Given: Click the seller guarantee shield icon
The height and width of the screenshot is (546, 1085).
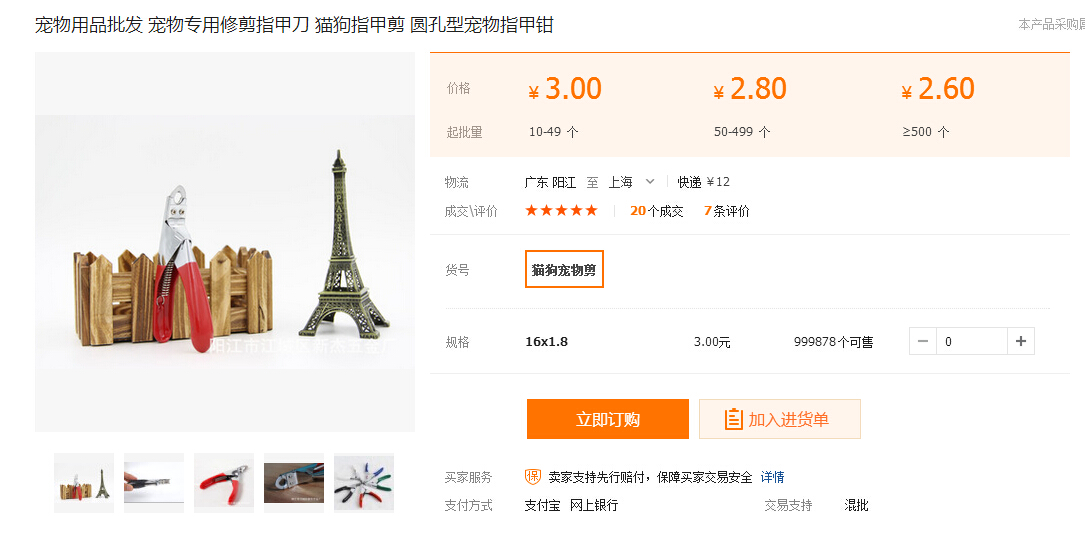Looking at the screenshot, I should point(533,477).
